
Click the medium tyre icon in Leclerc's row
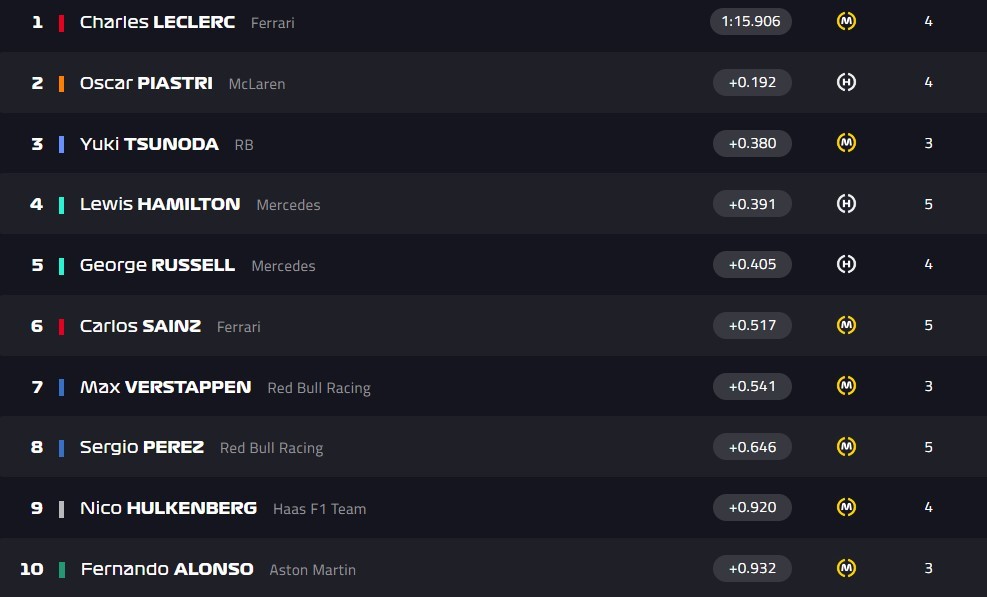pos(846,21)
